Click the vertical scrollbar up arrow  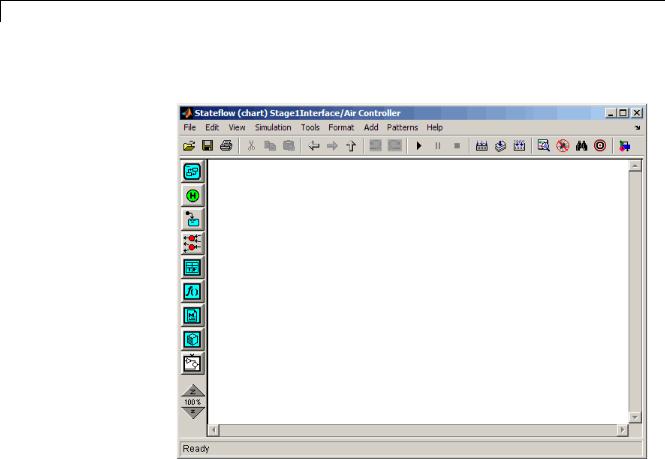point(635,166)
